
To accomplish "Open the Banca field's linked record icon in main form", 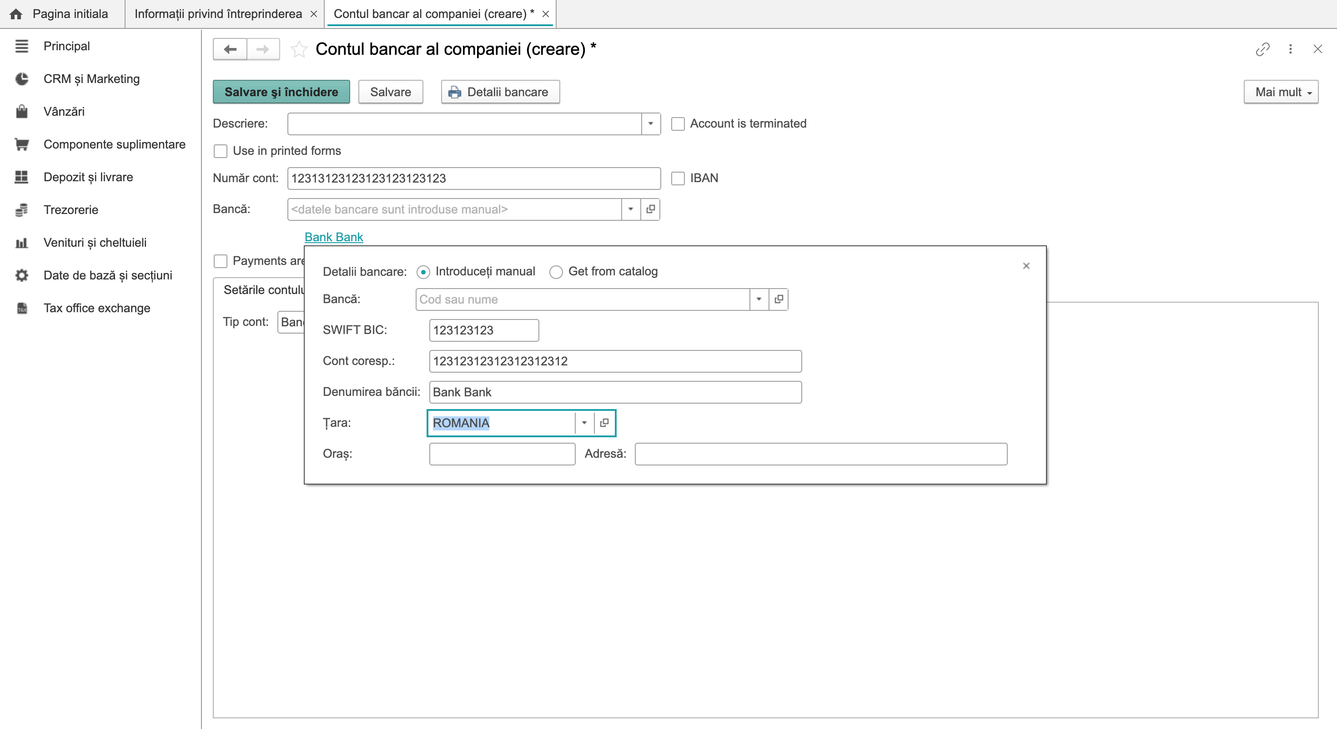I will [651, 209].
